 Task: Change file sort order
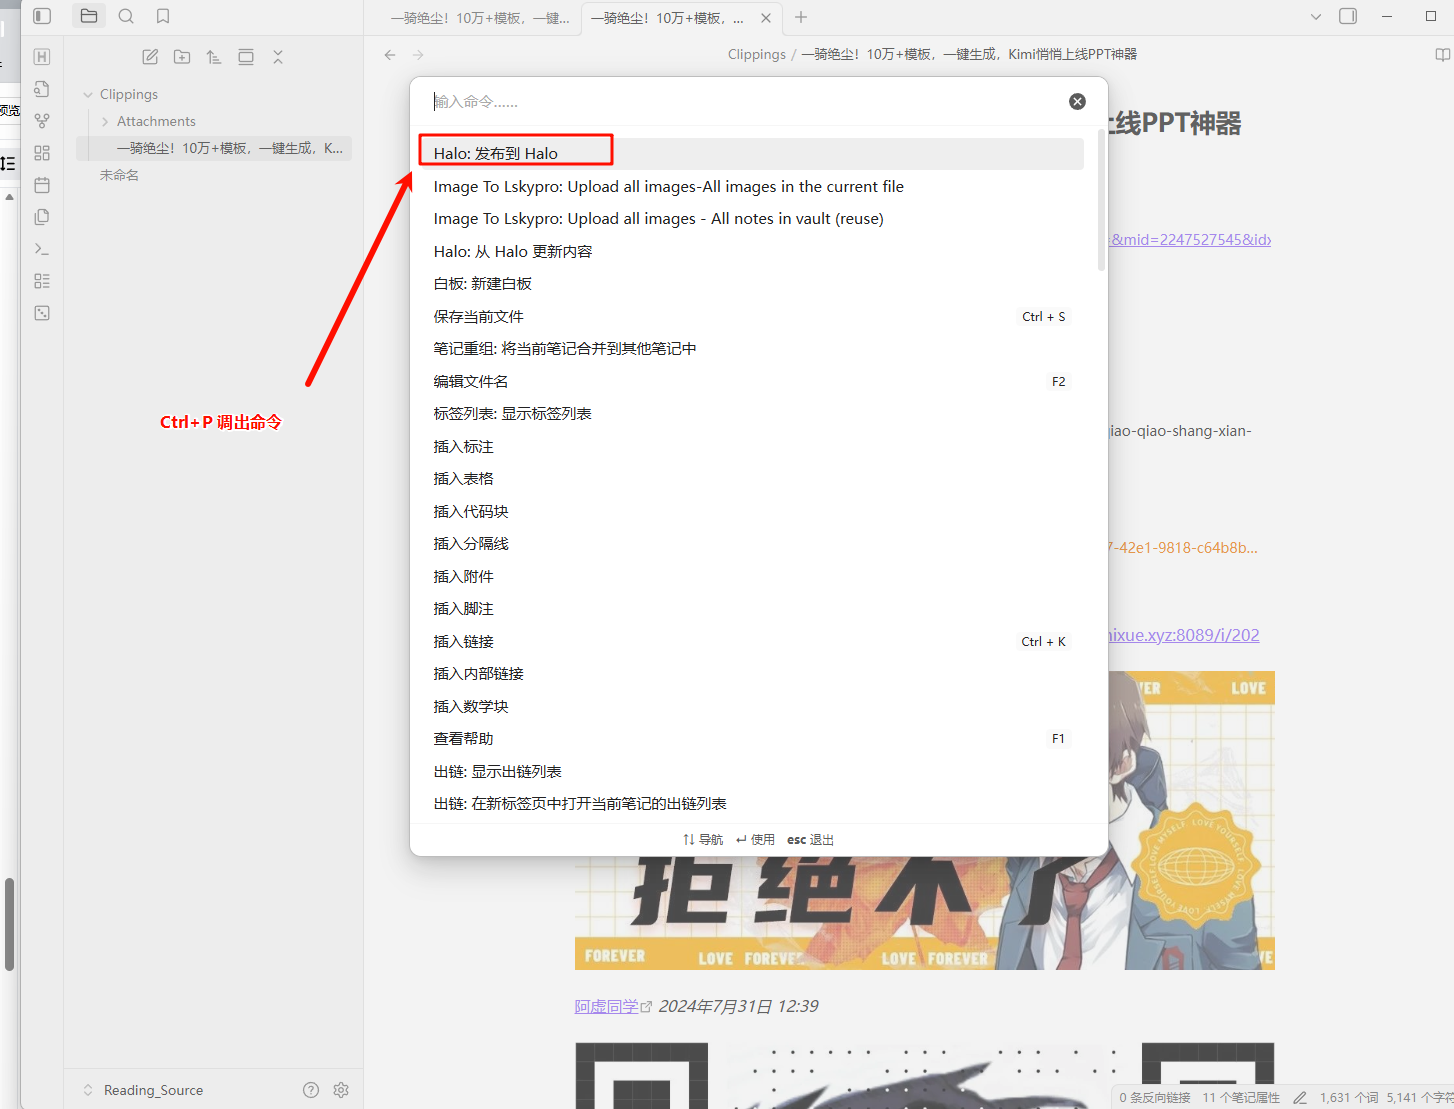pyautogui.click(x=214, y=57)
